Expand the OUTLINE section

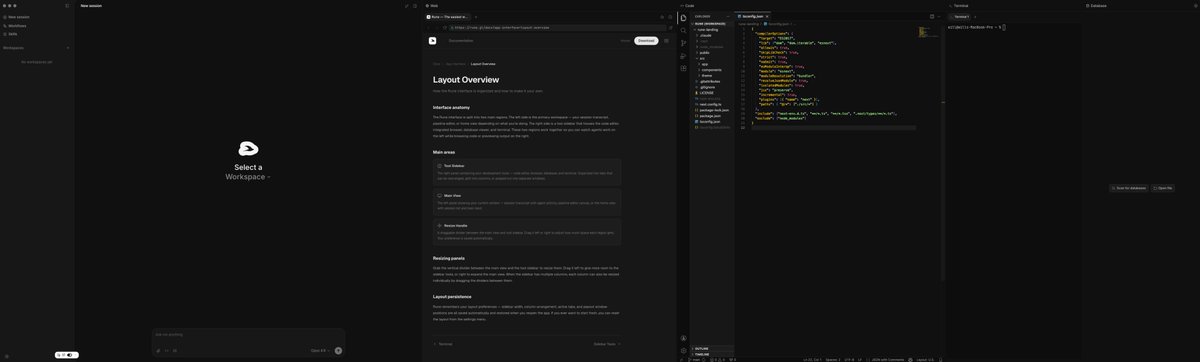click(x=713, y=348)
